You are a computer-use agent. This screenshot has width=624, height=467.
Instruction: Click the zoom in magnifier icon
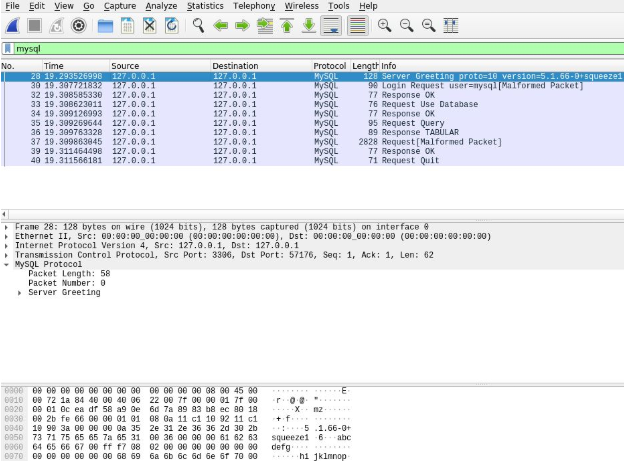click(385, 25)
